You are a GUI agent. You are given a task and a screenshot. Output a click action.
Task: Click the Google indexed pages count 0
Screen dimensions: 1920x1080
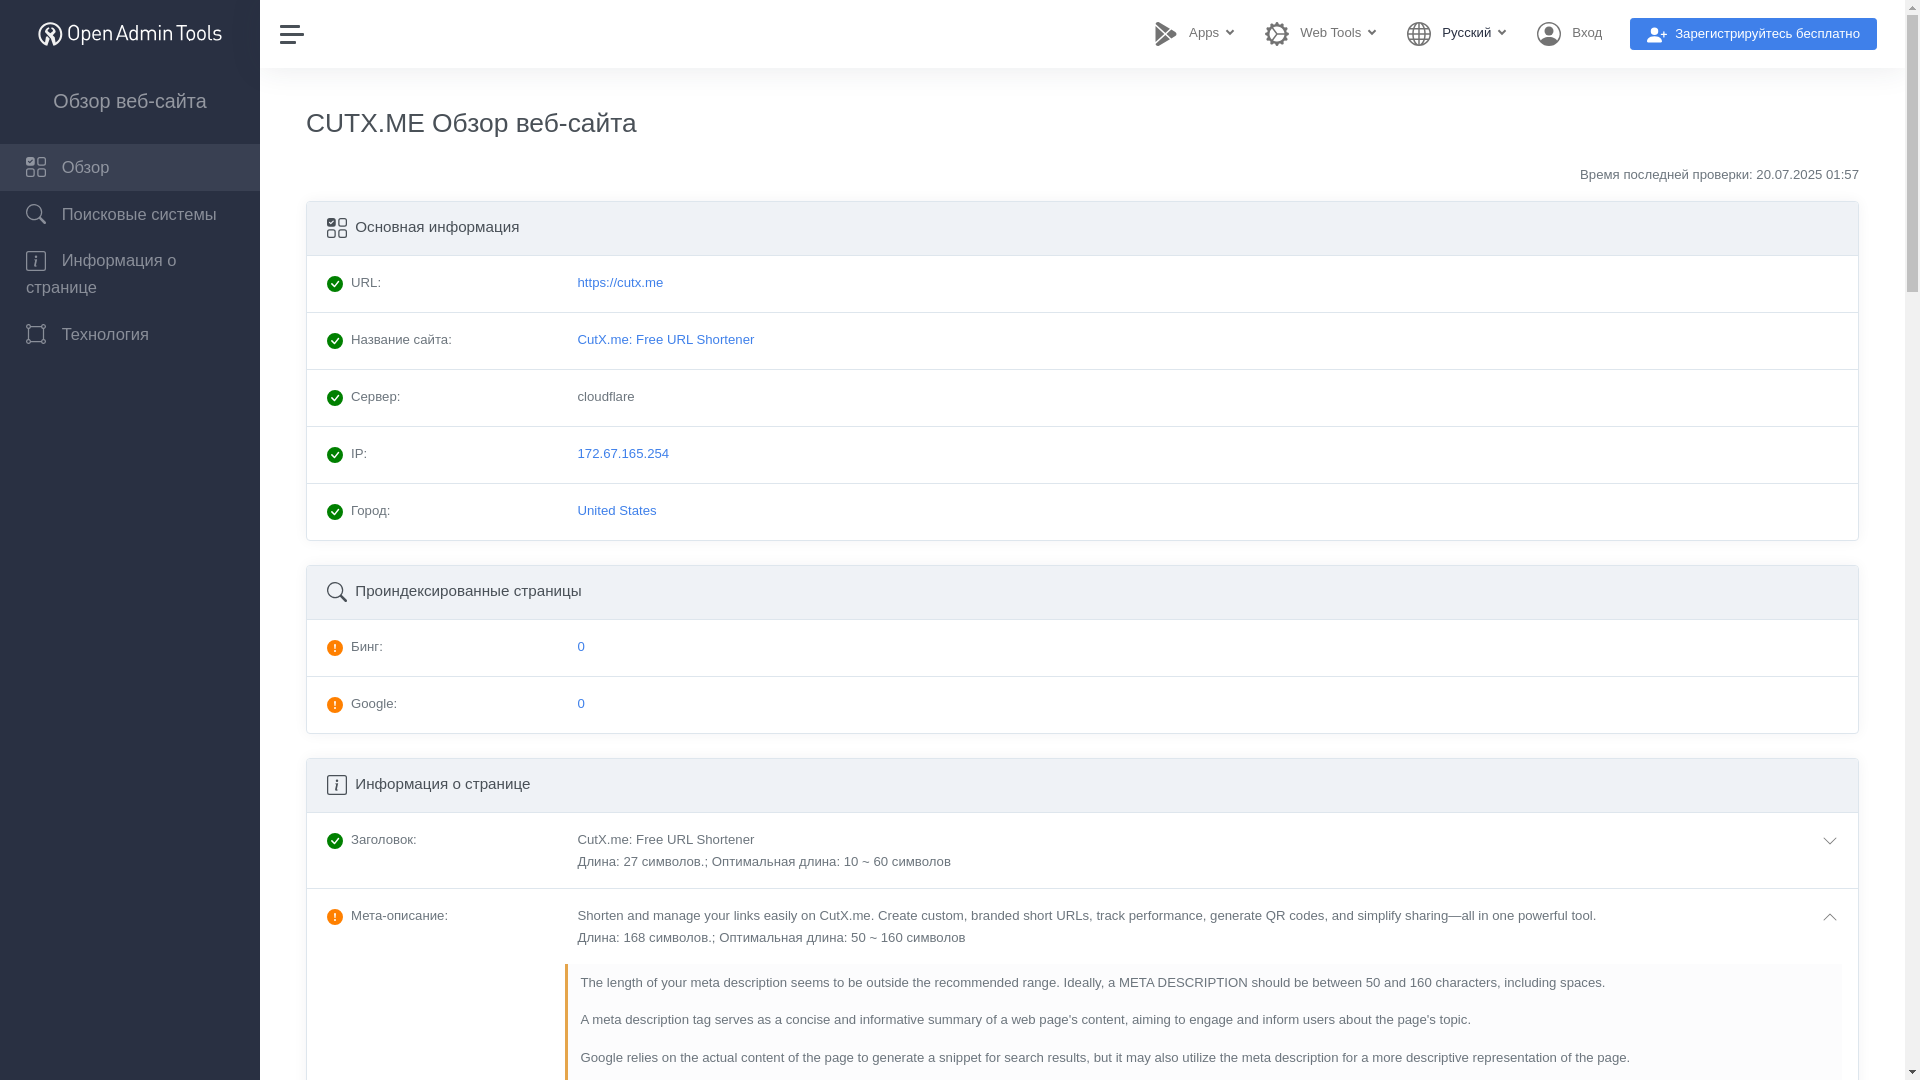581,704
